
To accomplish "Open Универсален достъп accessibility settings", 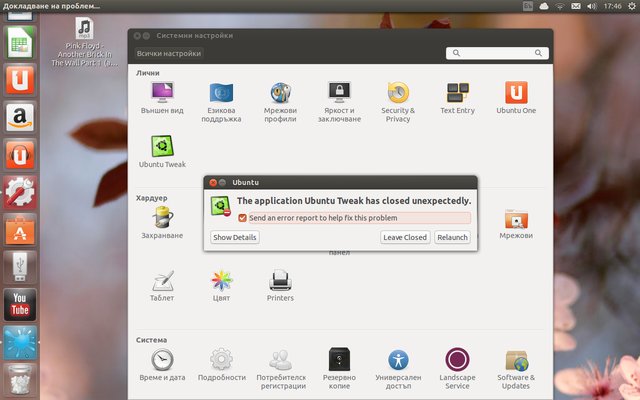I will pyautogui.click(x=398, y=369).
